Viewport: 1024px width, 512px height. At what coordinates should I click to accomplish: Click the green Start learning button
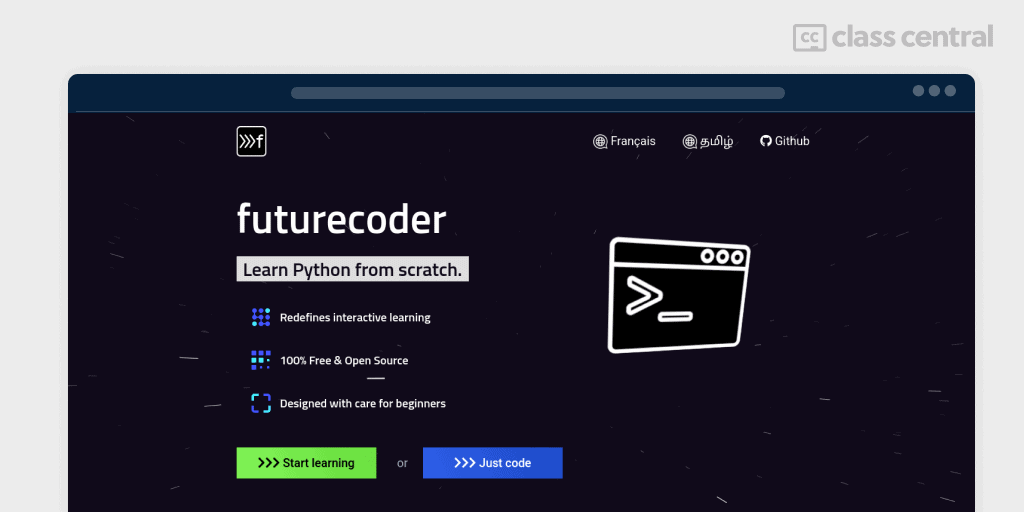click(306, 463)
